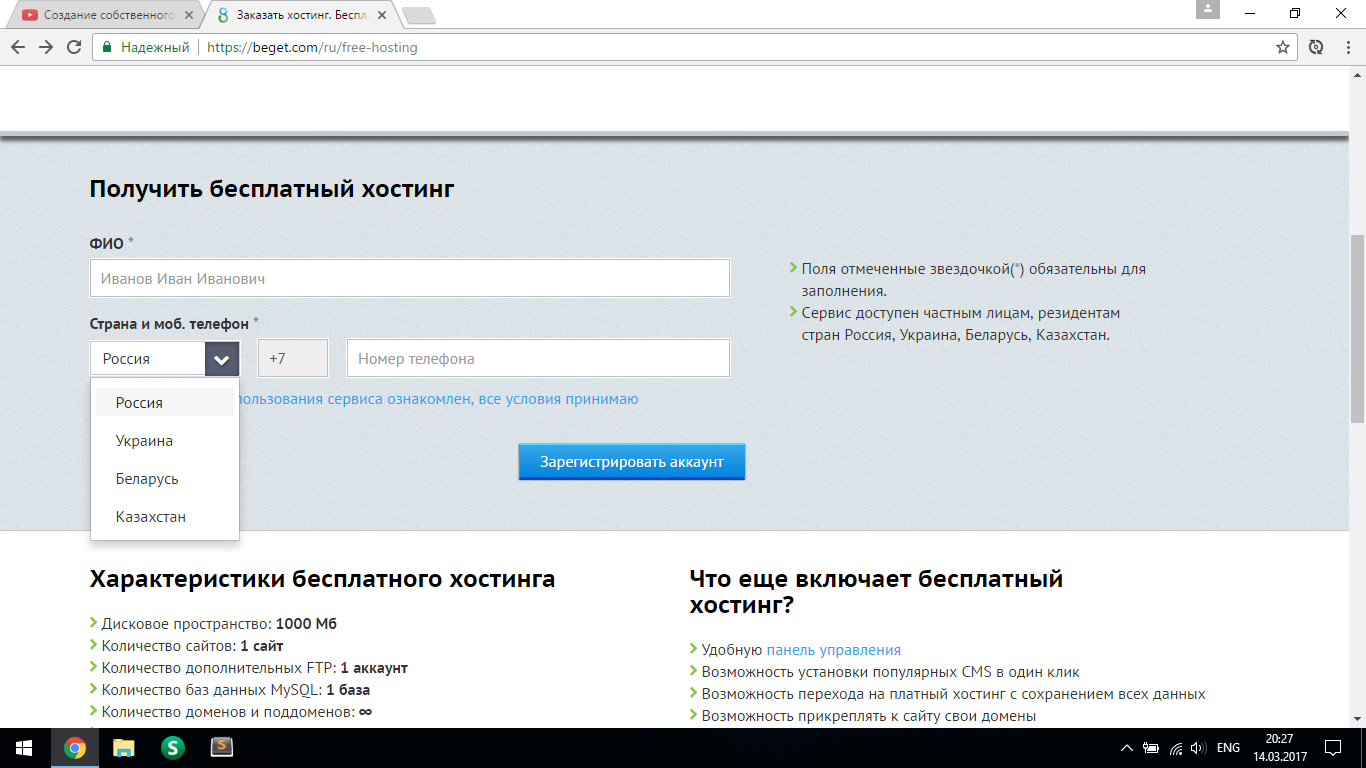
Task: Click the volume icon in the system tray
Action: click(x=1198, y=748)
